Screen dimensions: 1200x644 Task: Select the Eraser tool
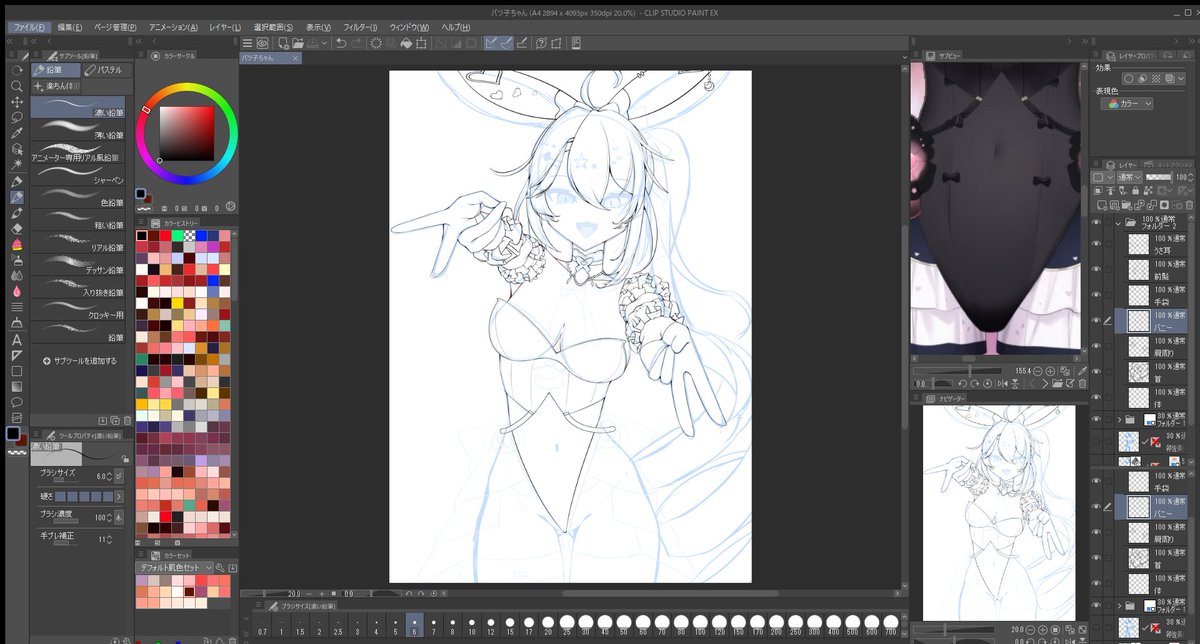[16, 228]
